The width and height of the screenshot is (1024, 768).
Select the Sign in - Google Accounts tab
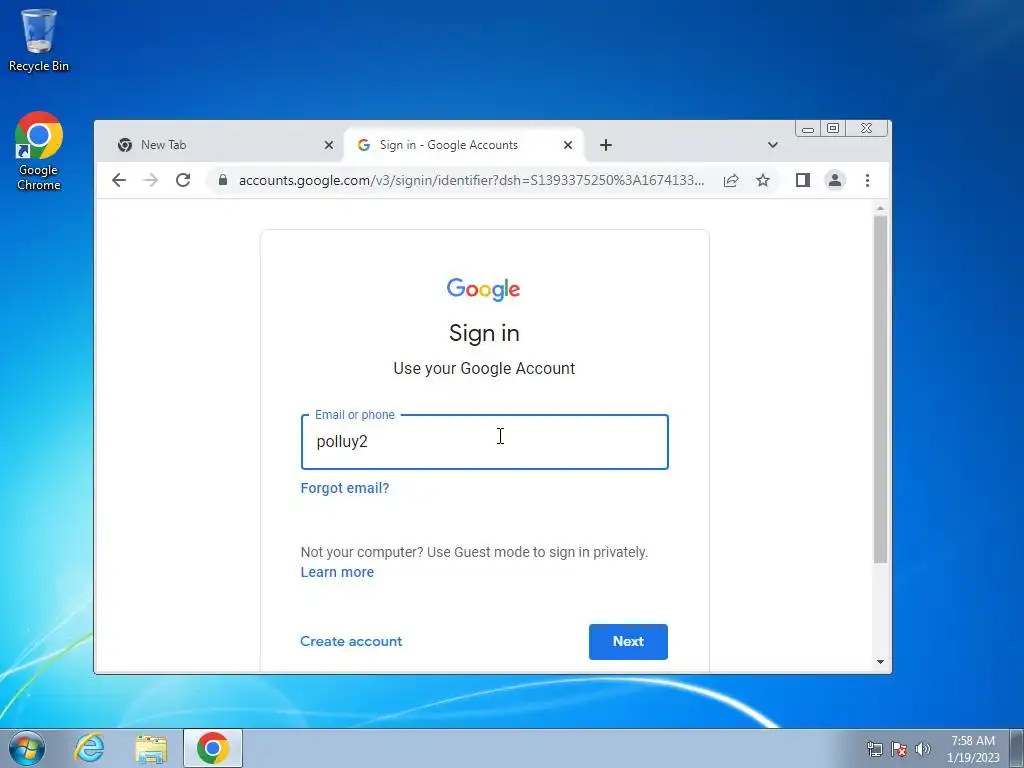point(464,145)
